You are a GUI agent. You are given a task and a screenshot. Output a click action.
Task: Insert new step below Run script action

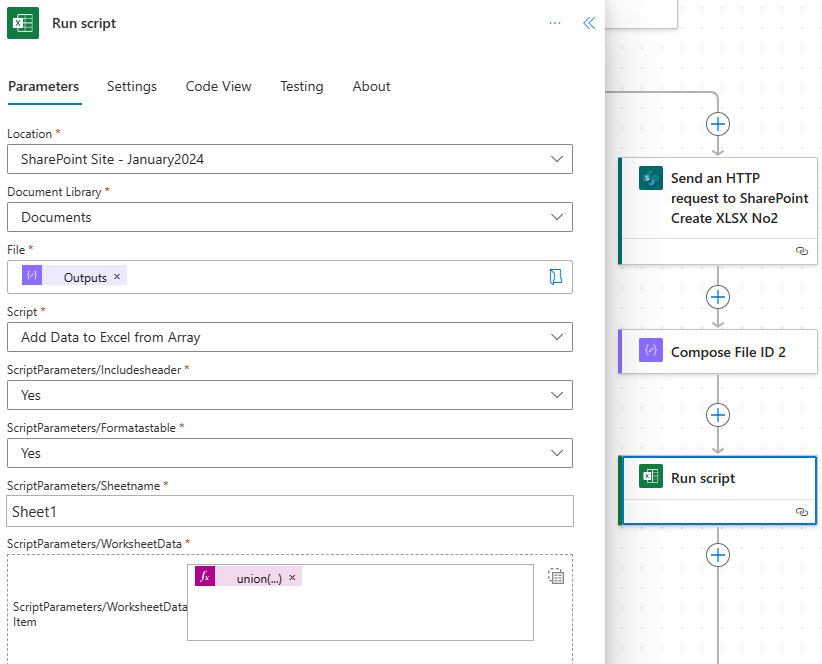(718, 555)
